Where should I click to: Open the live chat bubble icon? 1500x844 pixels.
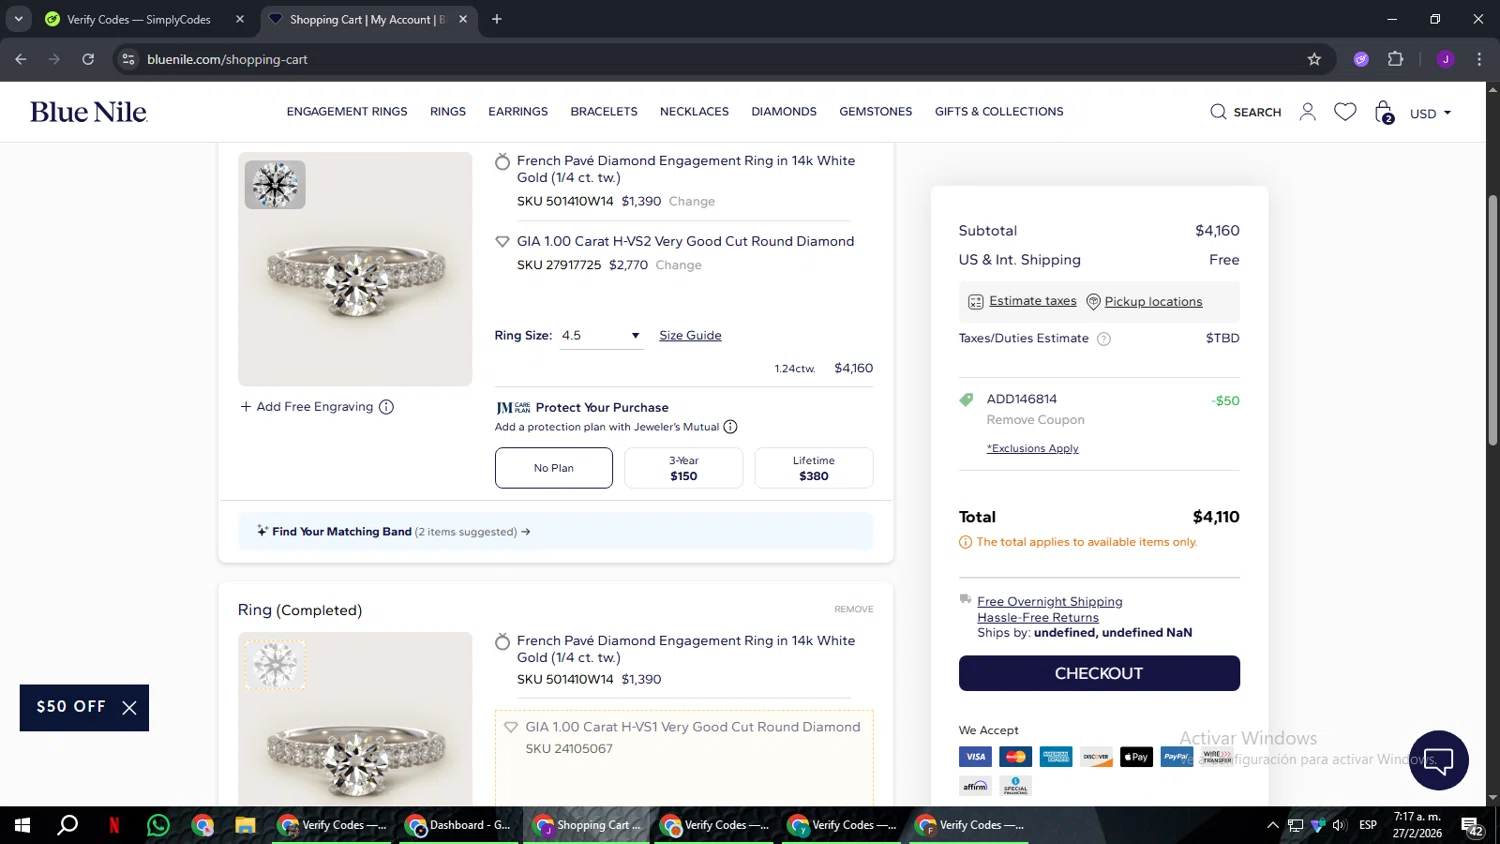point(1438,760)
